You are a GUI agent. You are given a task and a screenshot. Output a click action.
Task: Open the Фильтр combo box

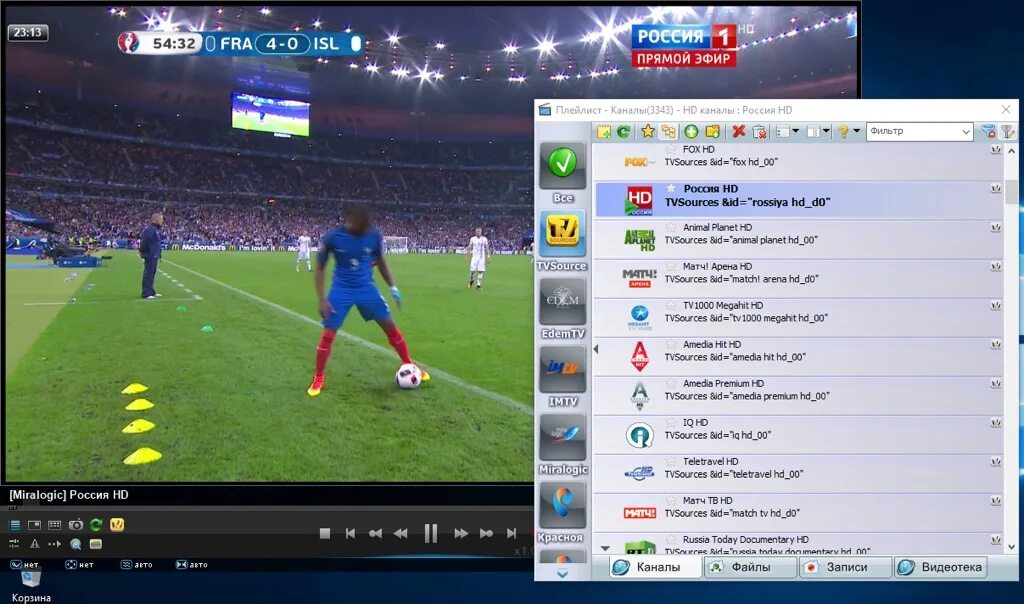tap(920, 131)
